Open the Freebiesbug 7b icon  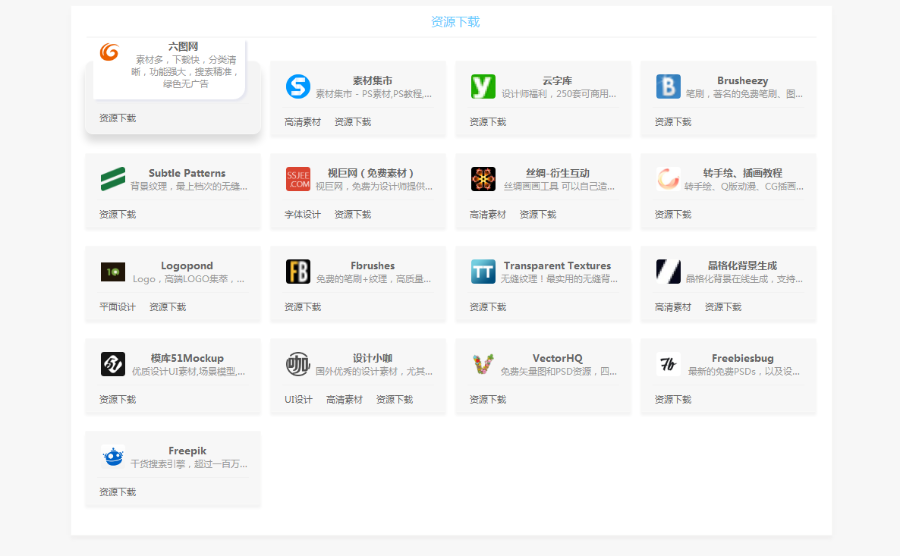click(668, 364)
